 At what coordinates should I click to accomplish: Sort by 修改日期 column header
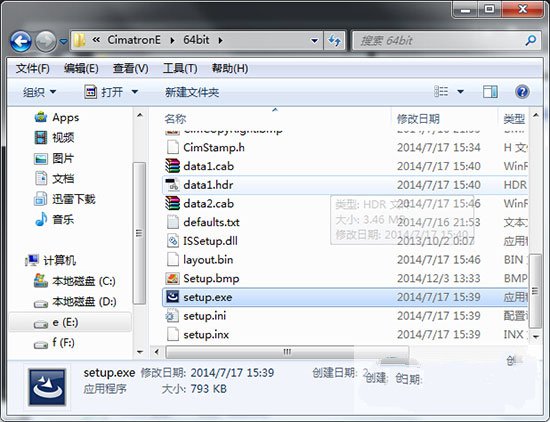coord(418,119)
